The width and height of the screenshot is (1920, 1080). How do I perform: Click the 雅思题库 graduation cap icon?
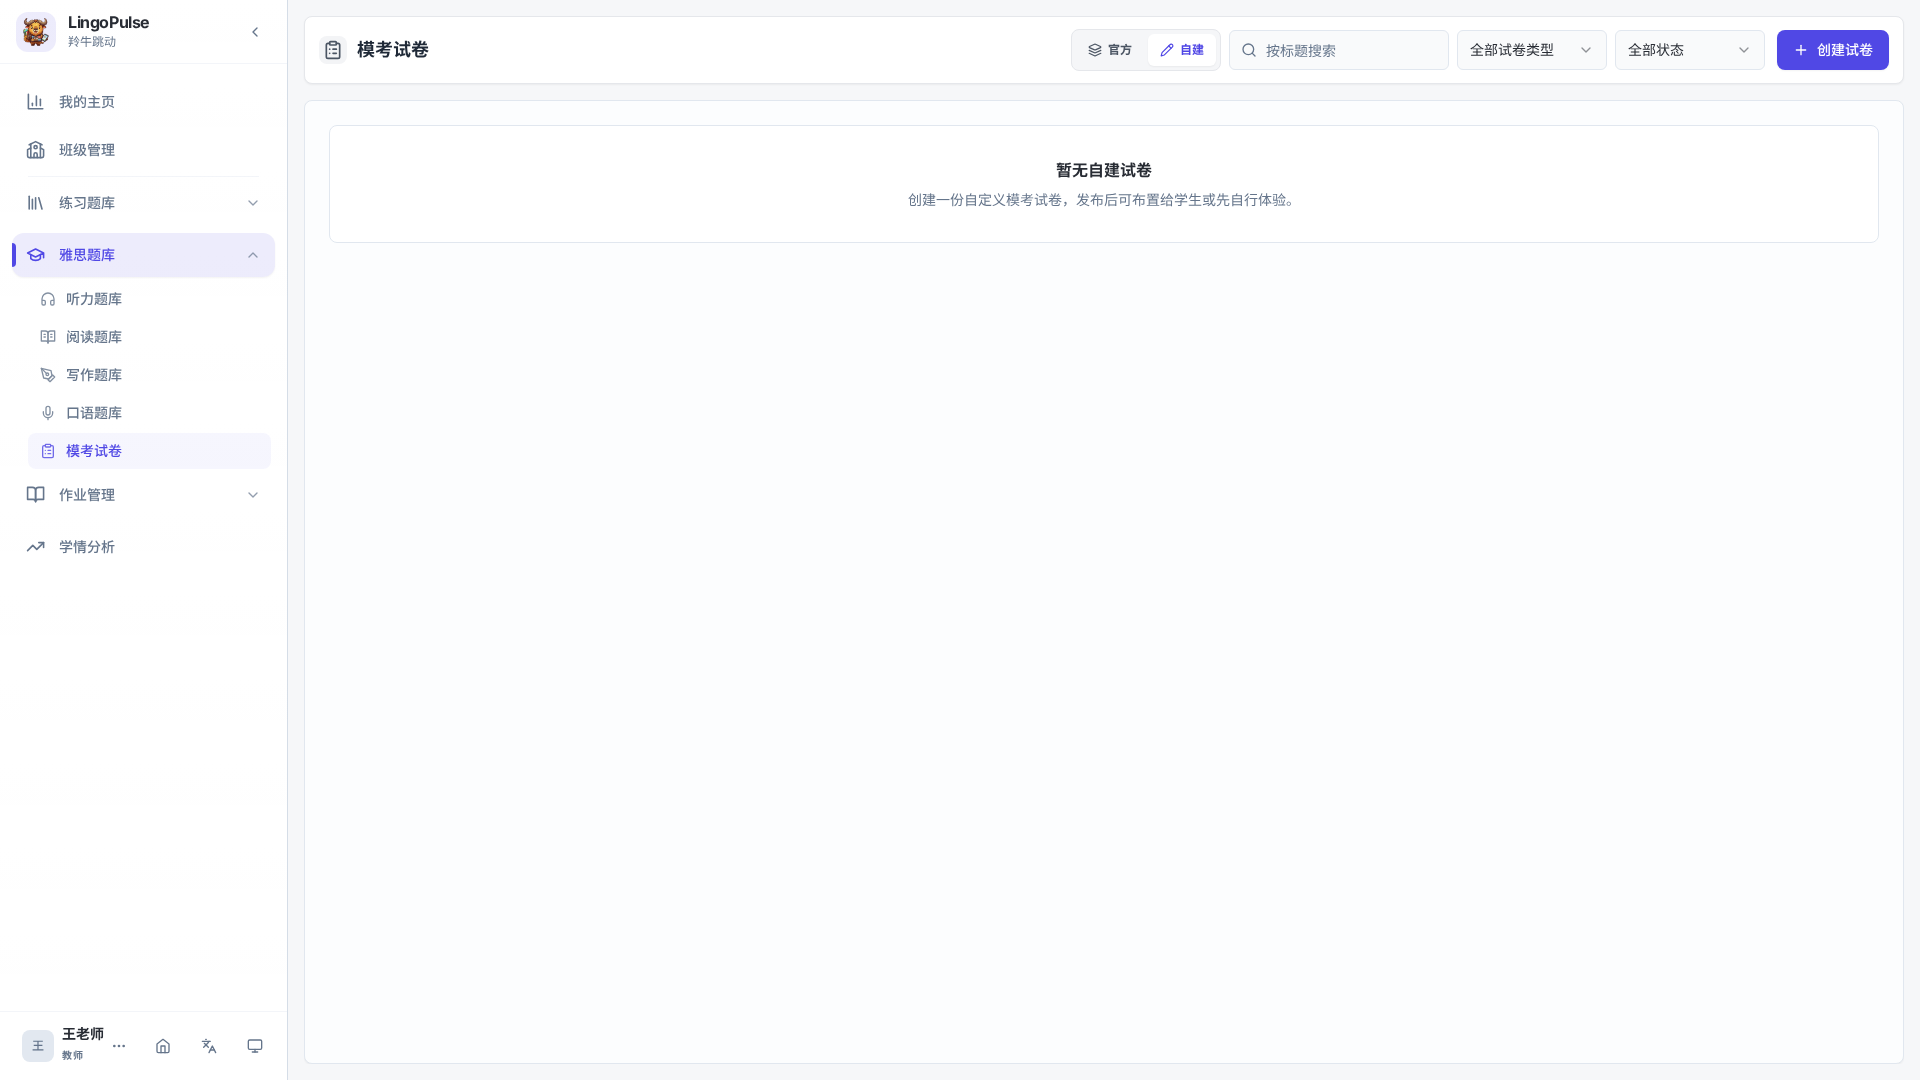point(36,255)
